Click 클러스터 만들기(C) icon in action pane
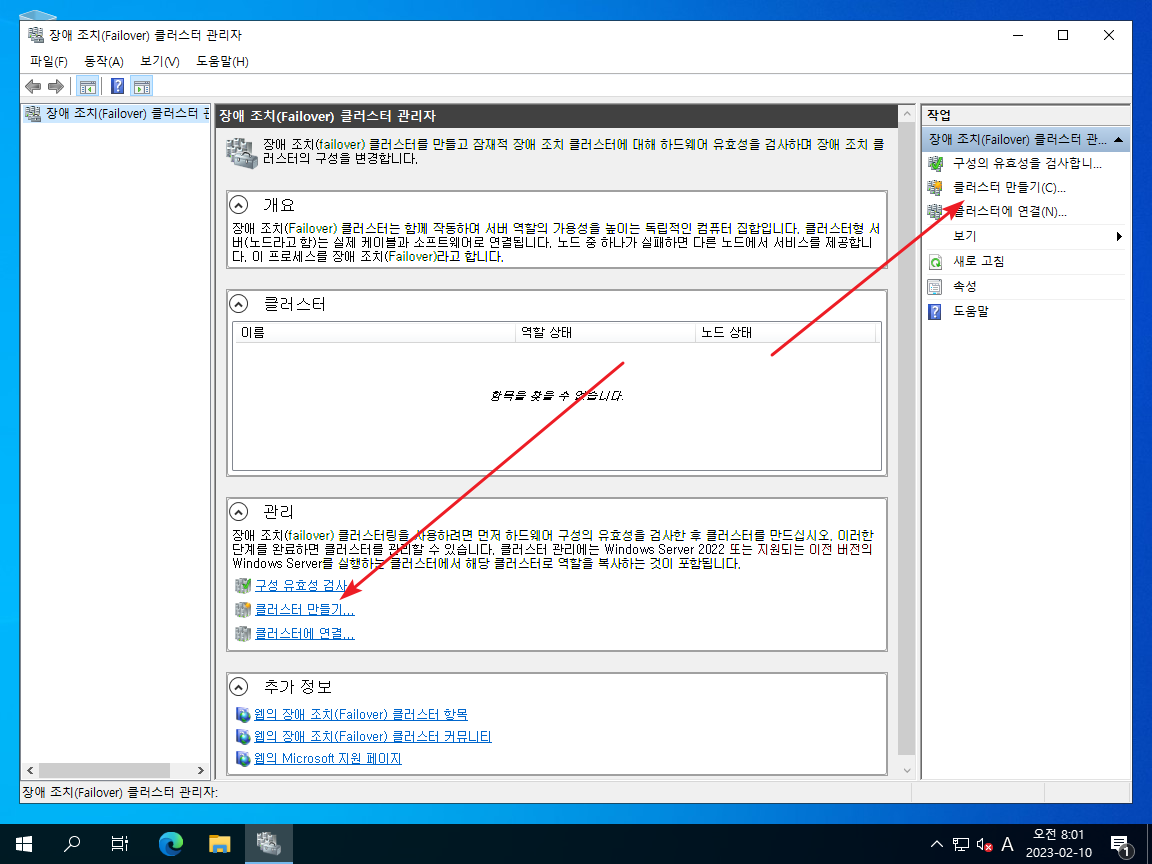1152x864 pixels. [x=935, y=187]
